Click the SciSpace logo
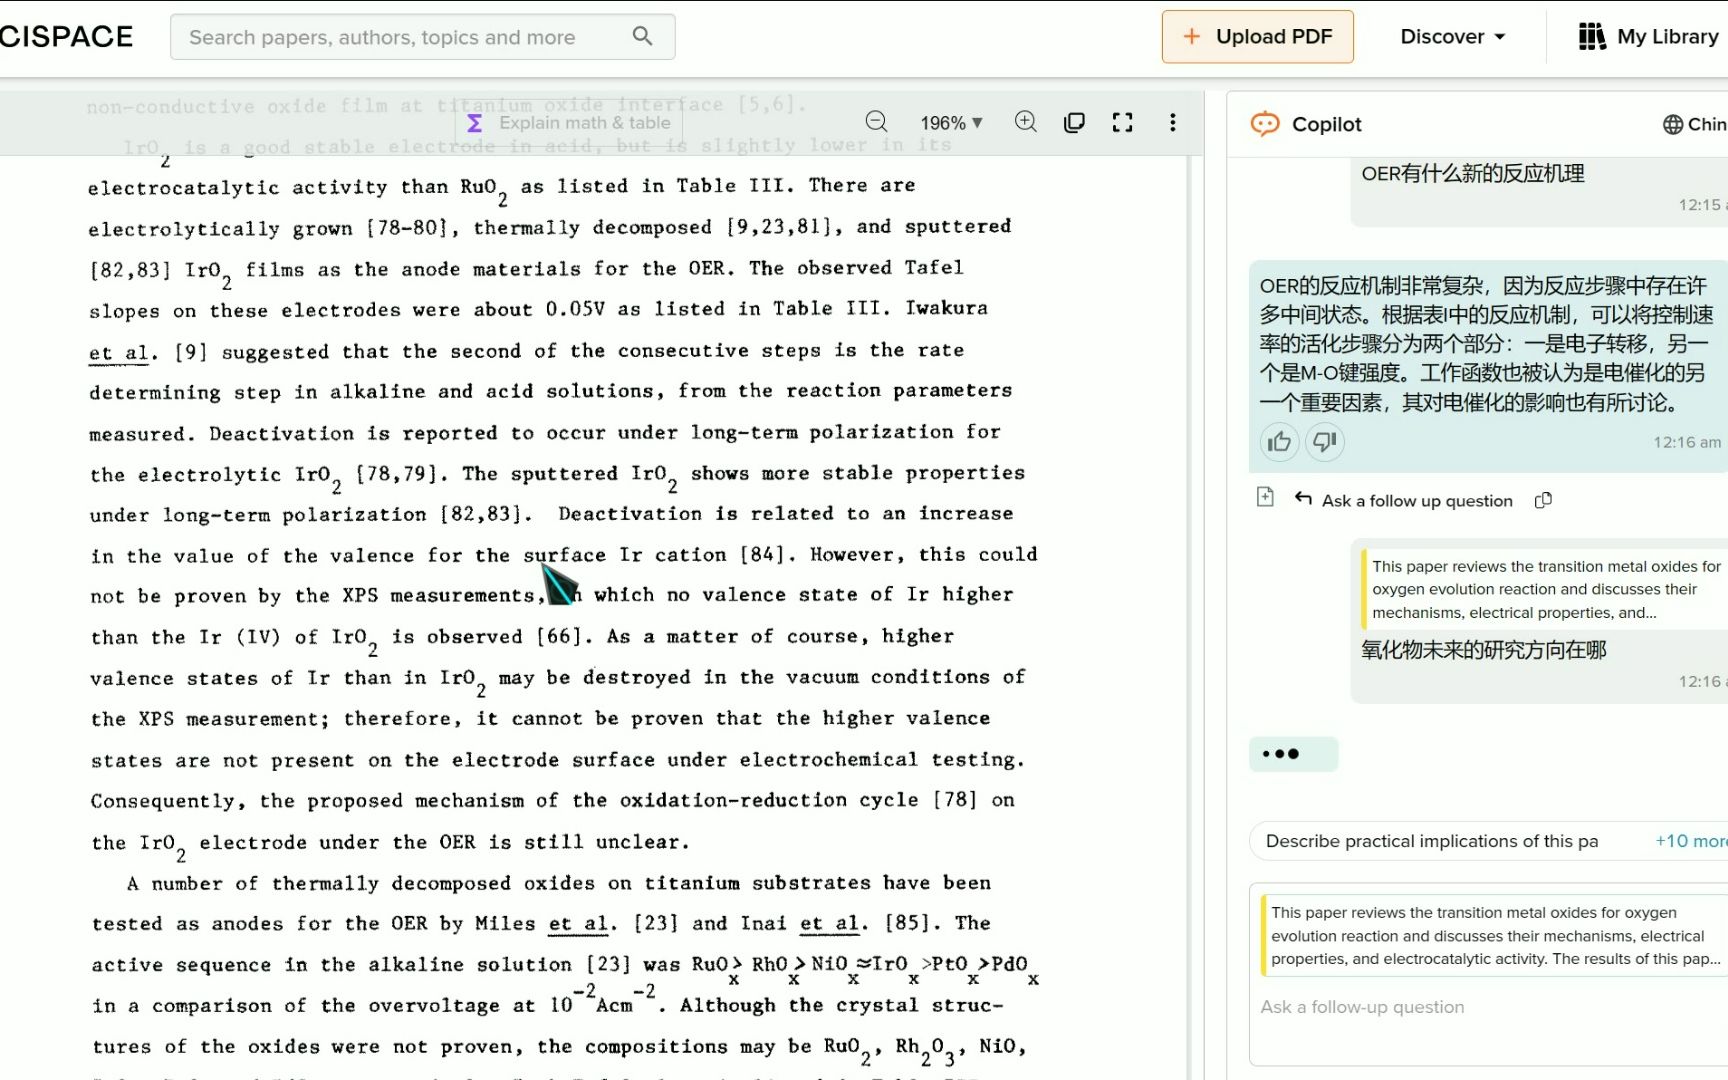This screenshot has height=1080, width=1728. 66,37
